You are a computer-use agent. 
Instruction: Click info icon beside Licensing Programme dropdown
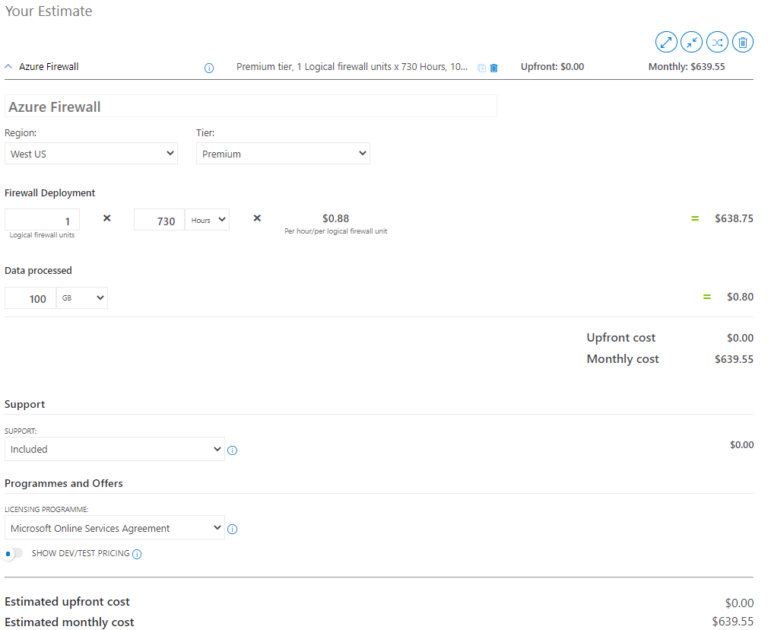233,529
